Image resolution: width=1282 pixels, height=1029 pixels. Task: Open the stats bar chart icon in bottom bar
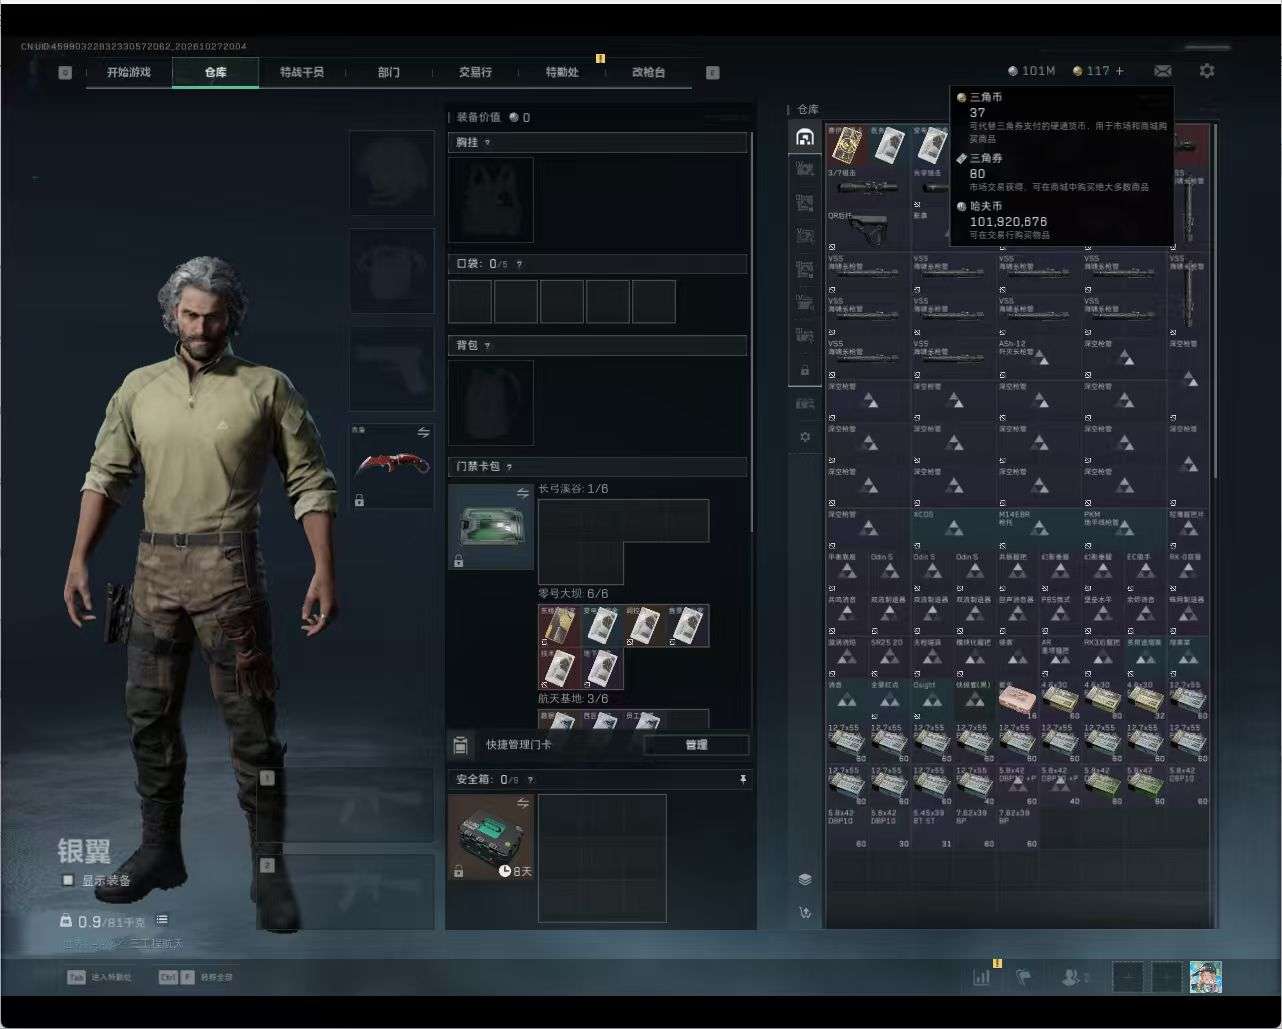point(981,977)
